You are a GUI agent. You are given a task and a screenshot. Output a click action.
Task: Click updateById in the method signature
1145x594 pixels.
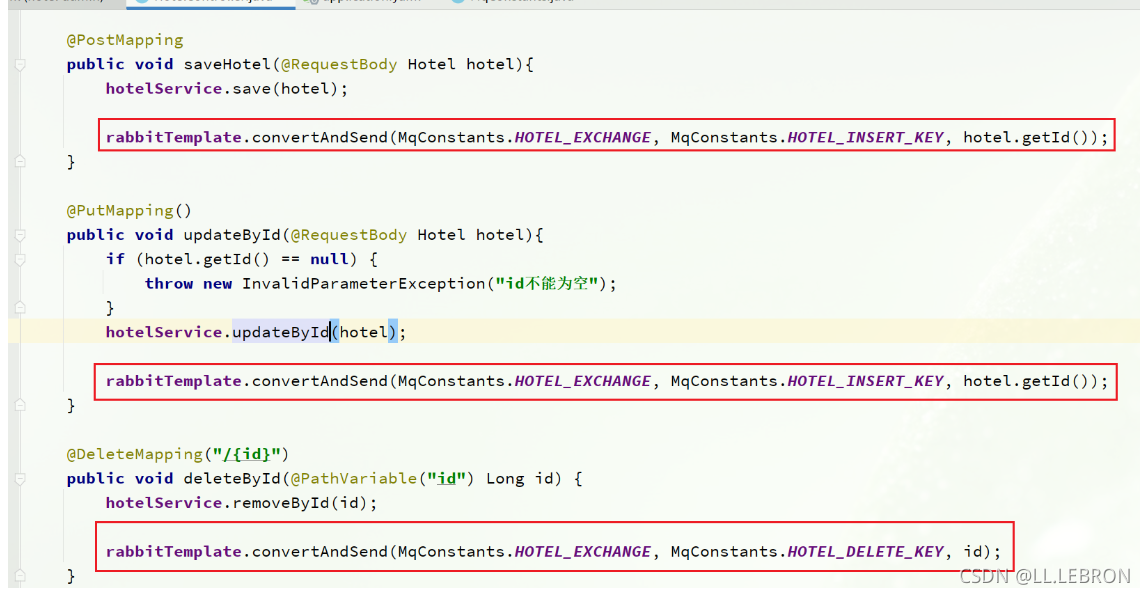(x=232, y=235)
